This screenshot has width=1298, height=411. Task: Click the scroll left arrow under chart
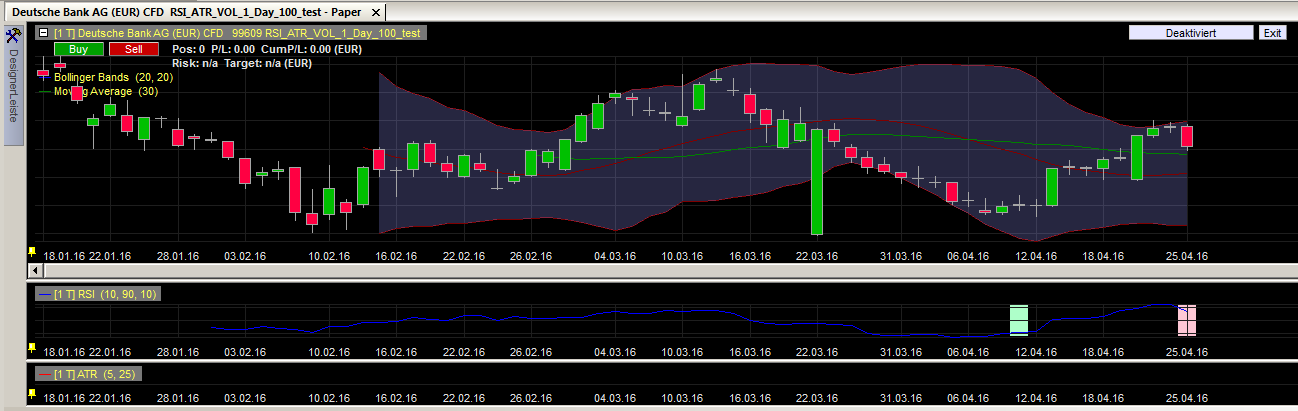click(35, 270)
